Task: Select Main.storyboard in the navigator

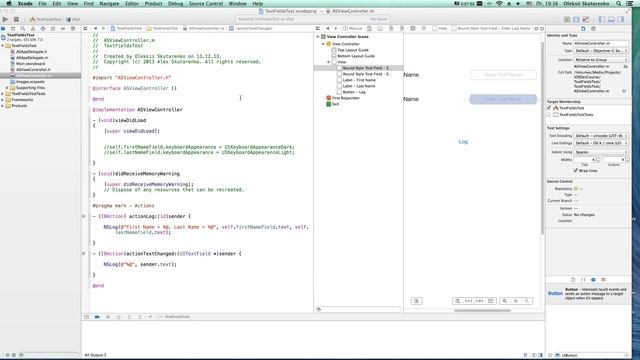Action: [31, 64]
